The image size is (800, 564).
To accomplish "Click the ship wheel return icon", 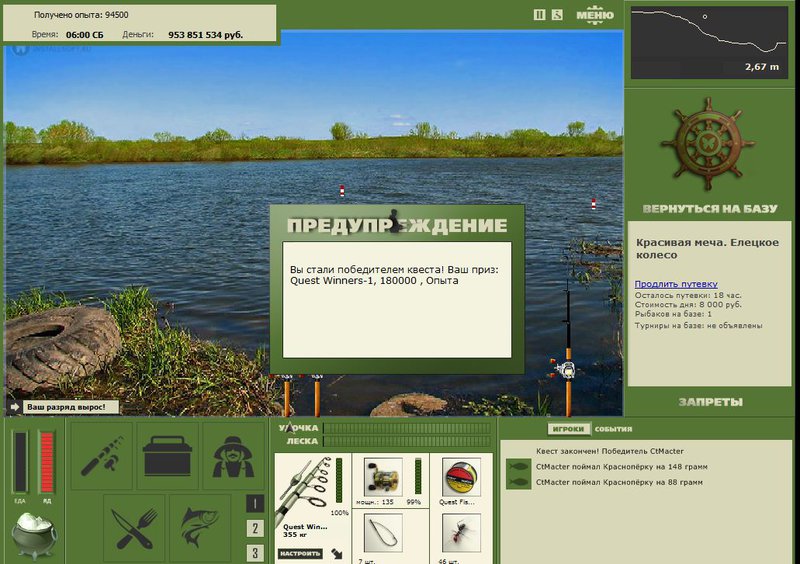I will click(709, 145).
